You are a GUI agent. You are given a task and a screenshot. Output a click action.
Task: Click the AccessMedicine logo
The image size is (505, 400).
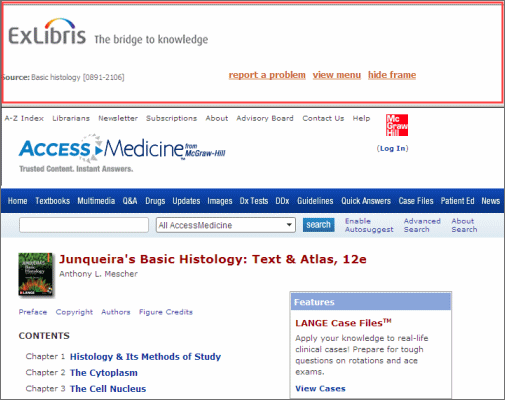122,149
